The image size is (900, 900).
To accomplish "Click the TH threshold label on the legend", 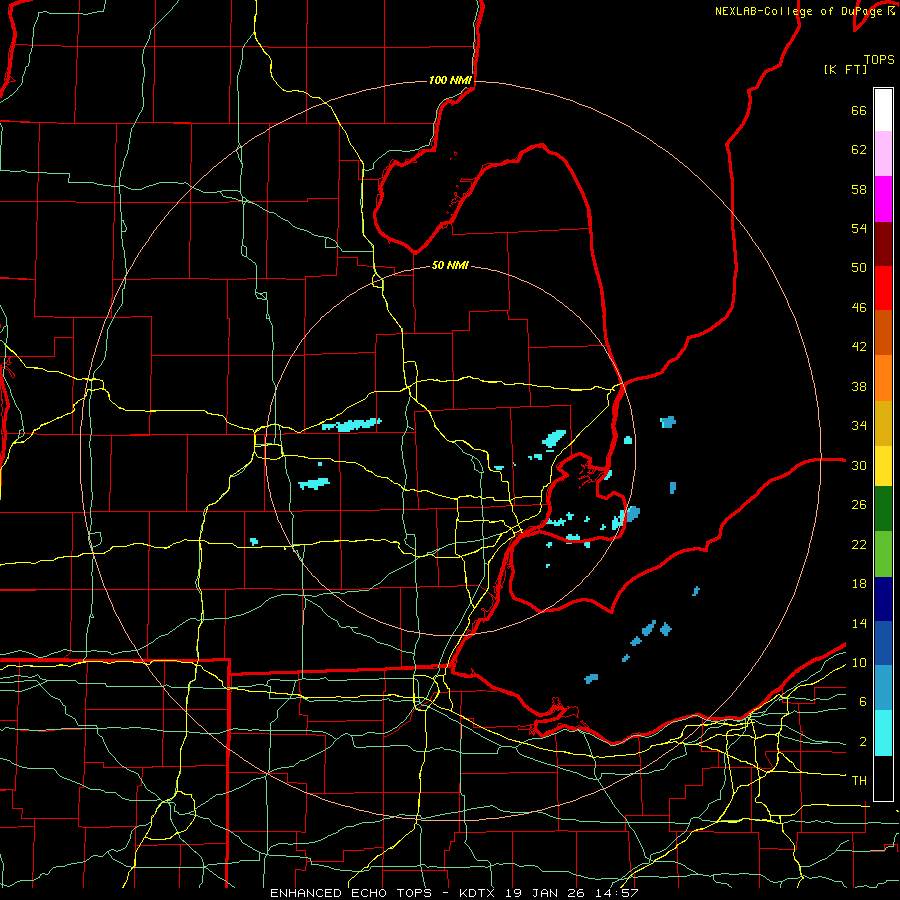I will point(859,781).
